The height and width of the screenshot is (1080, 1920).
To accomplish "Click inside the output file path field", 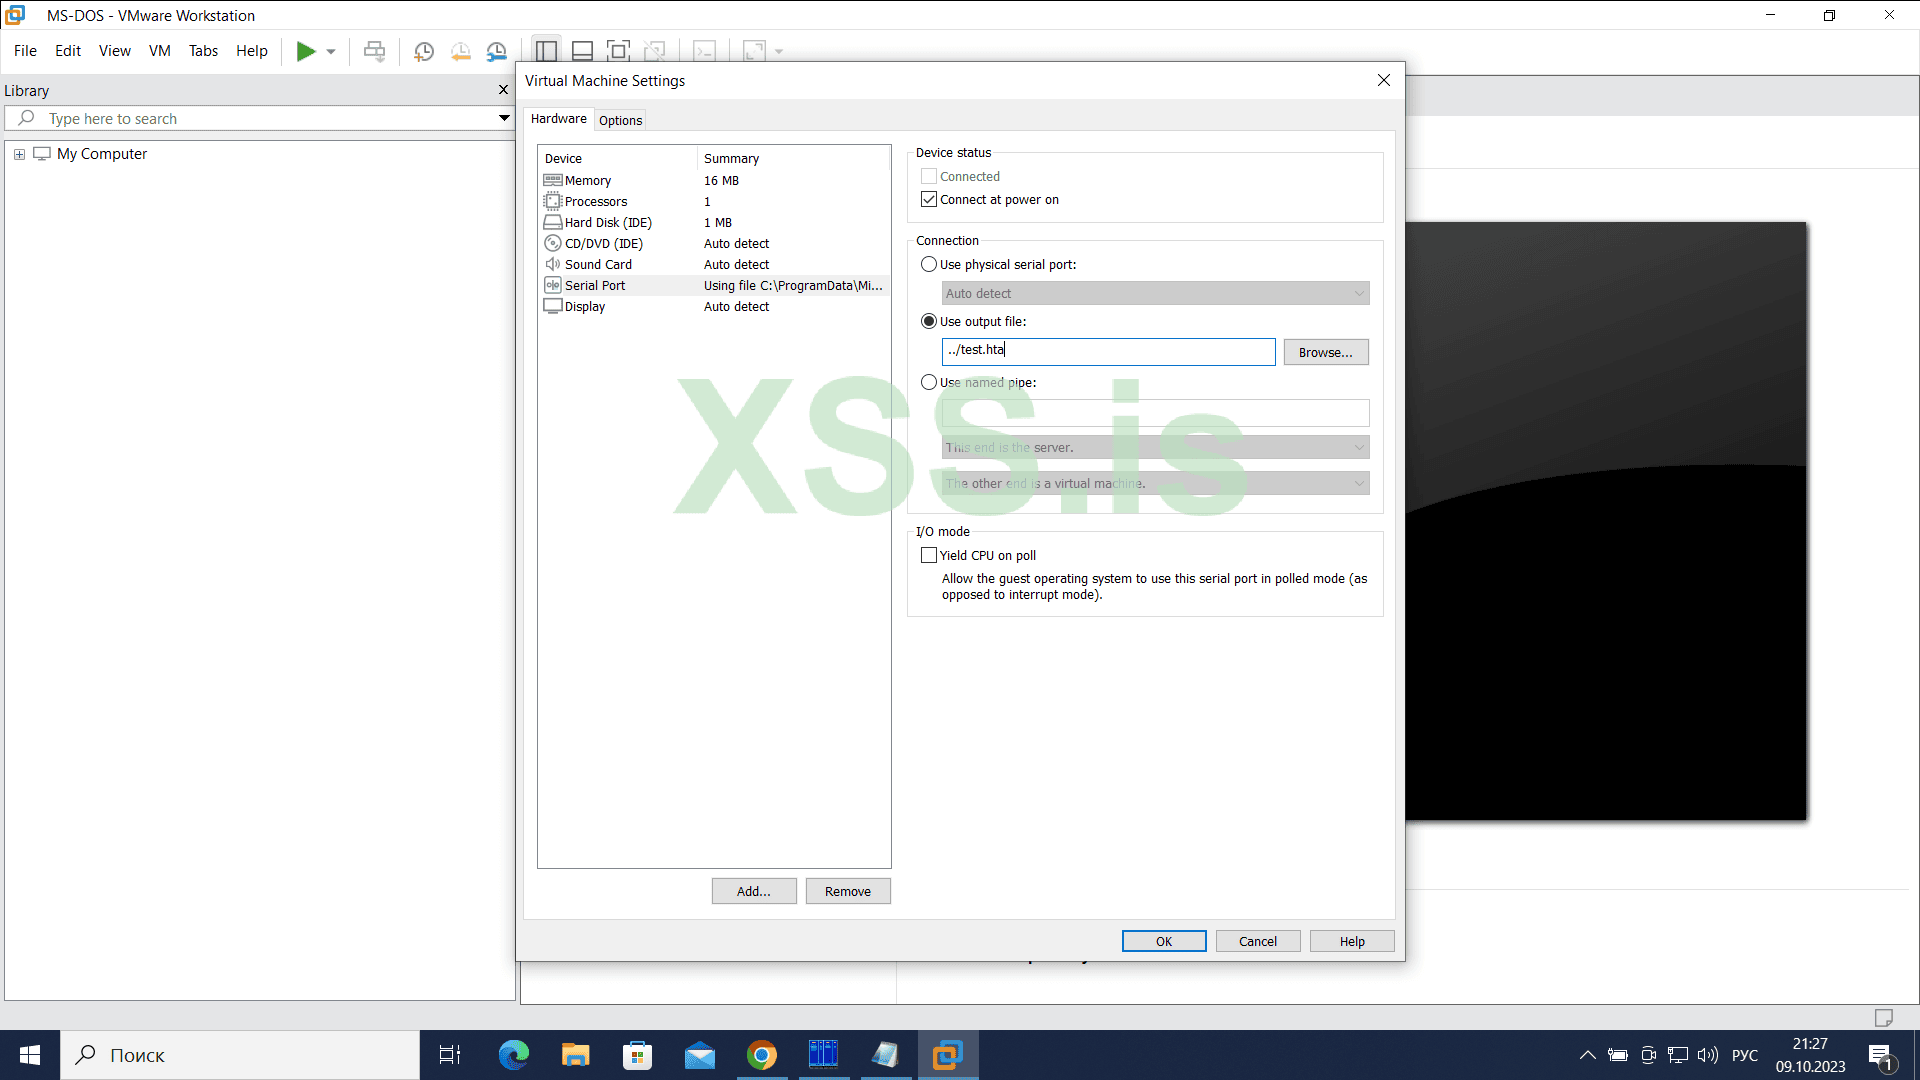I will click(1108, 351).
